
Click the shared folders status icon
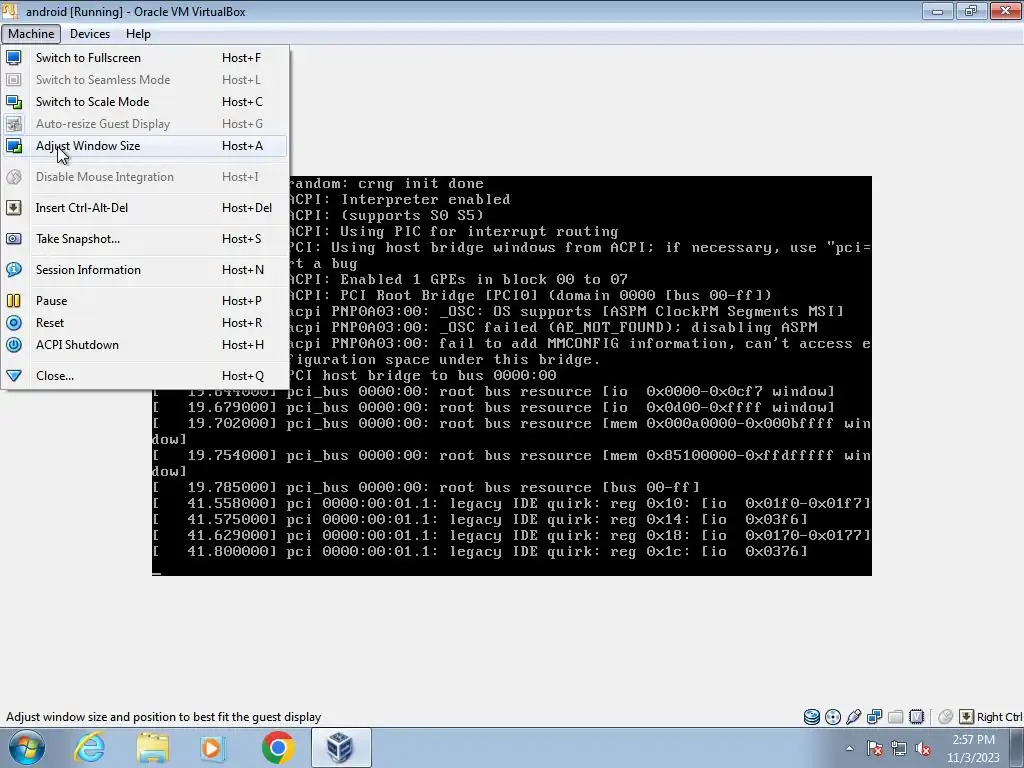[x=895, y=717]
